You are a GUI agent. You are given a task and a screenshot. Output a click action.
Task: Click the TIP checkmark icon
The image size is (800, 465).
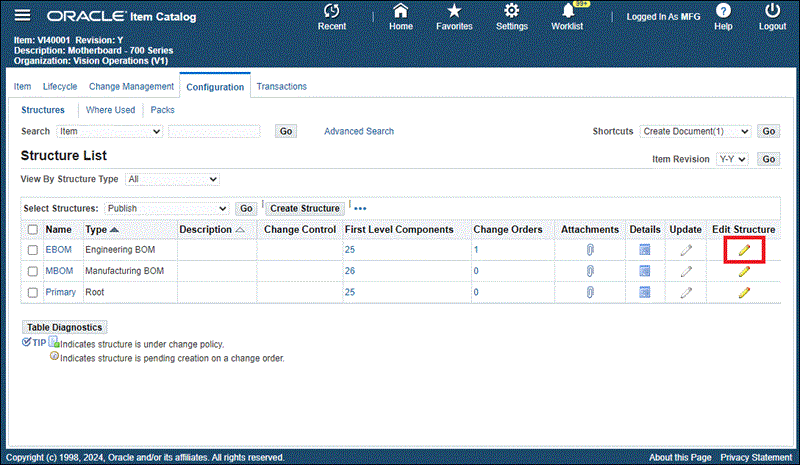click(26, 342)
